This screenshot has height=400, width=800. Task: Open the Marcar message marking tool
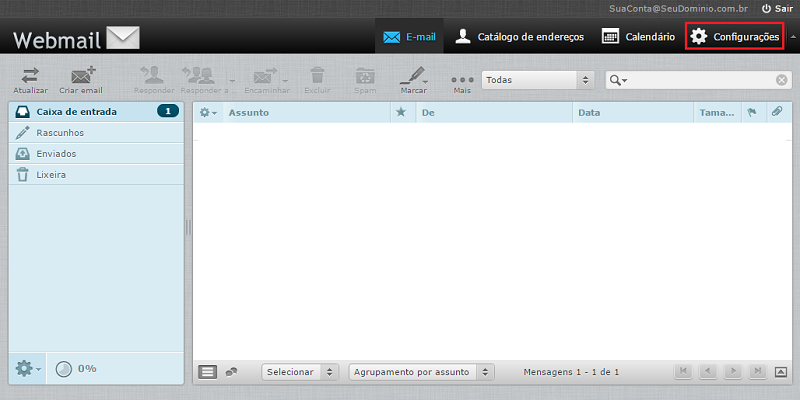pyautogui.click(x=413, y=76)
